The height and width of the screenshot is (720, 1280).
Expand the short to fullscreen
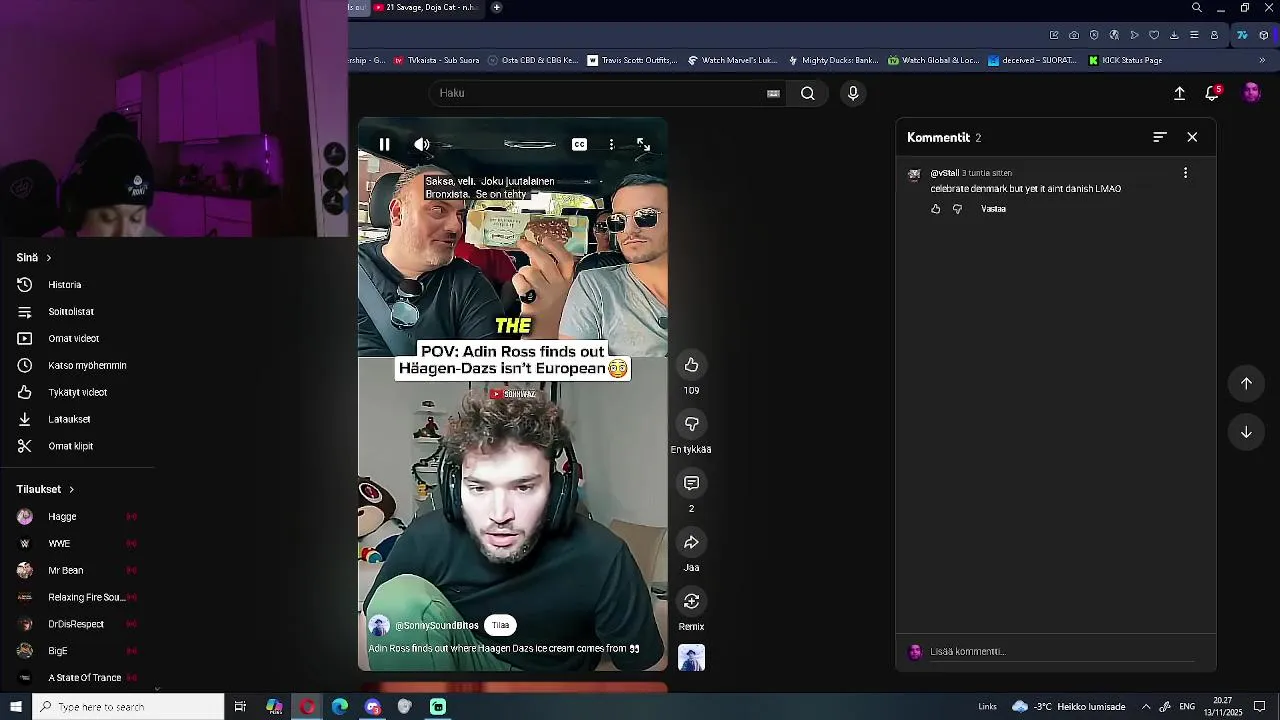(x=643, y=145)
